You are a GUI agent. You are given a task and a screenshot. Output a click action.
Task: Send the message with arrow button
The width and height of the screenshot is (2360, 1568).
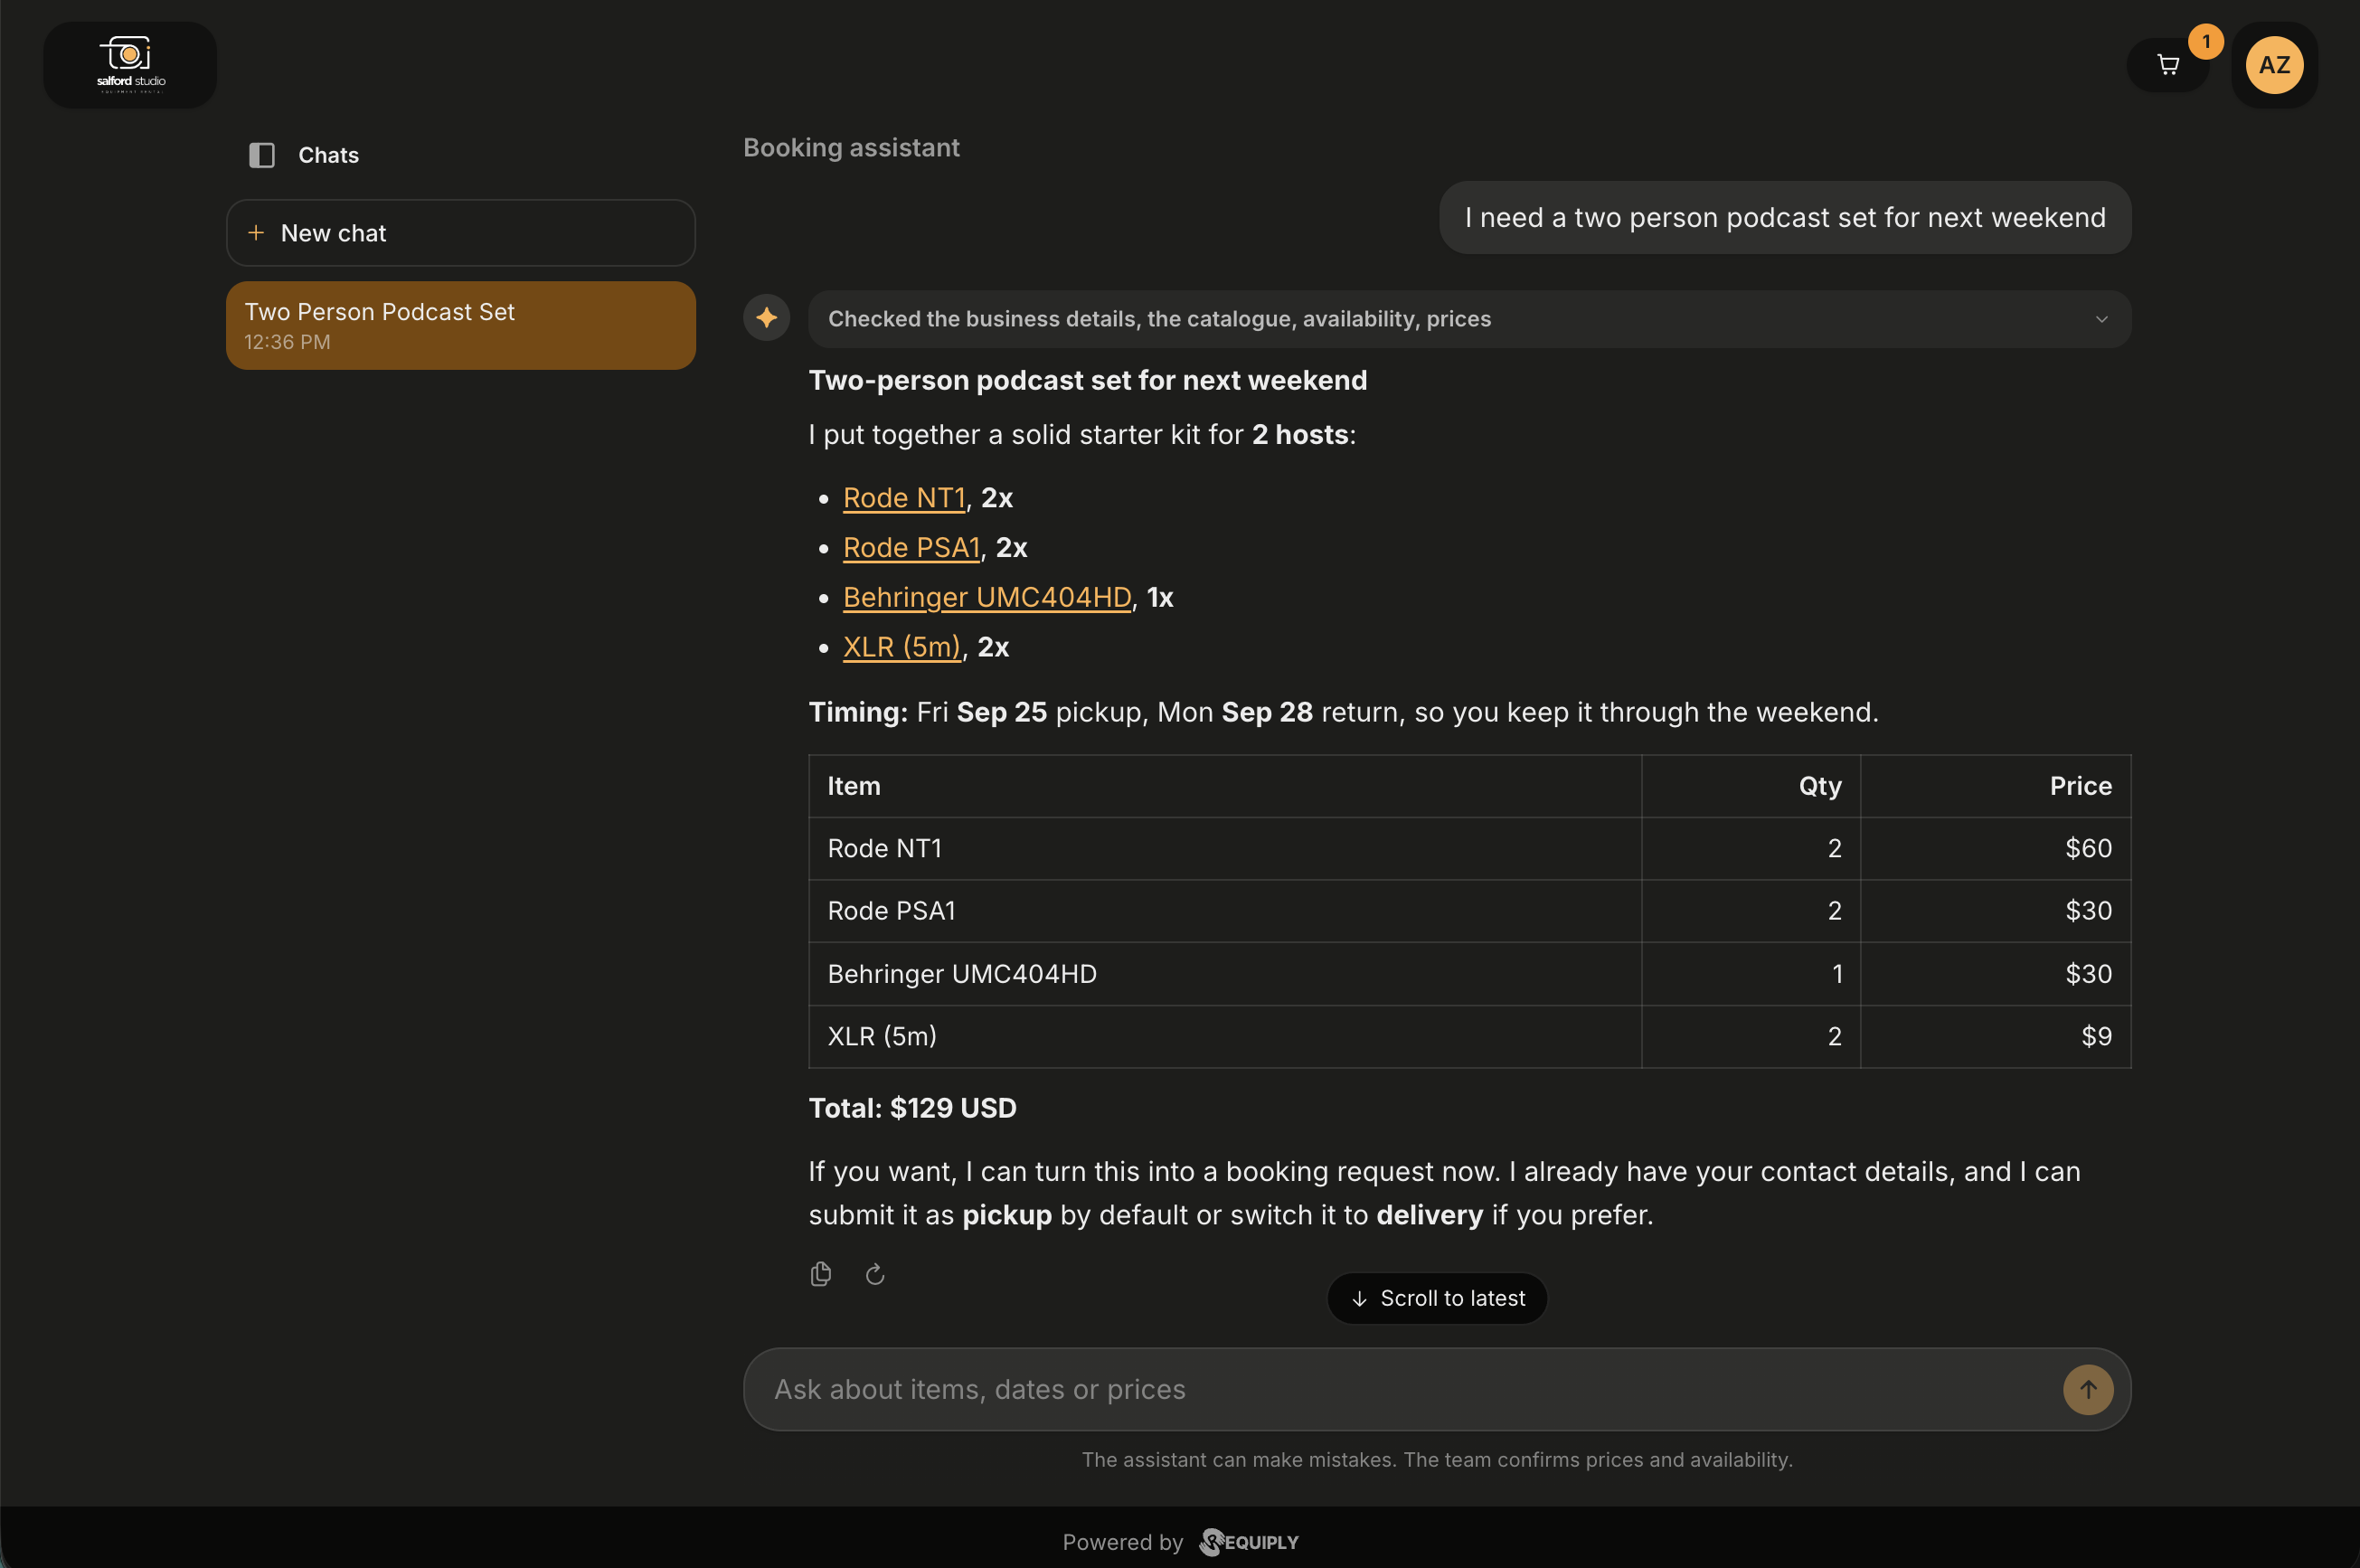point(2088,1389)
